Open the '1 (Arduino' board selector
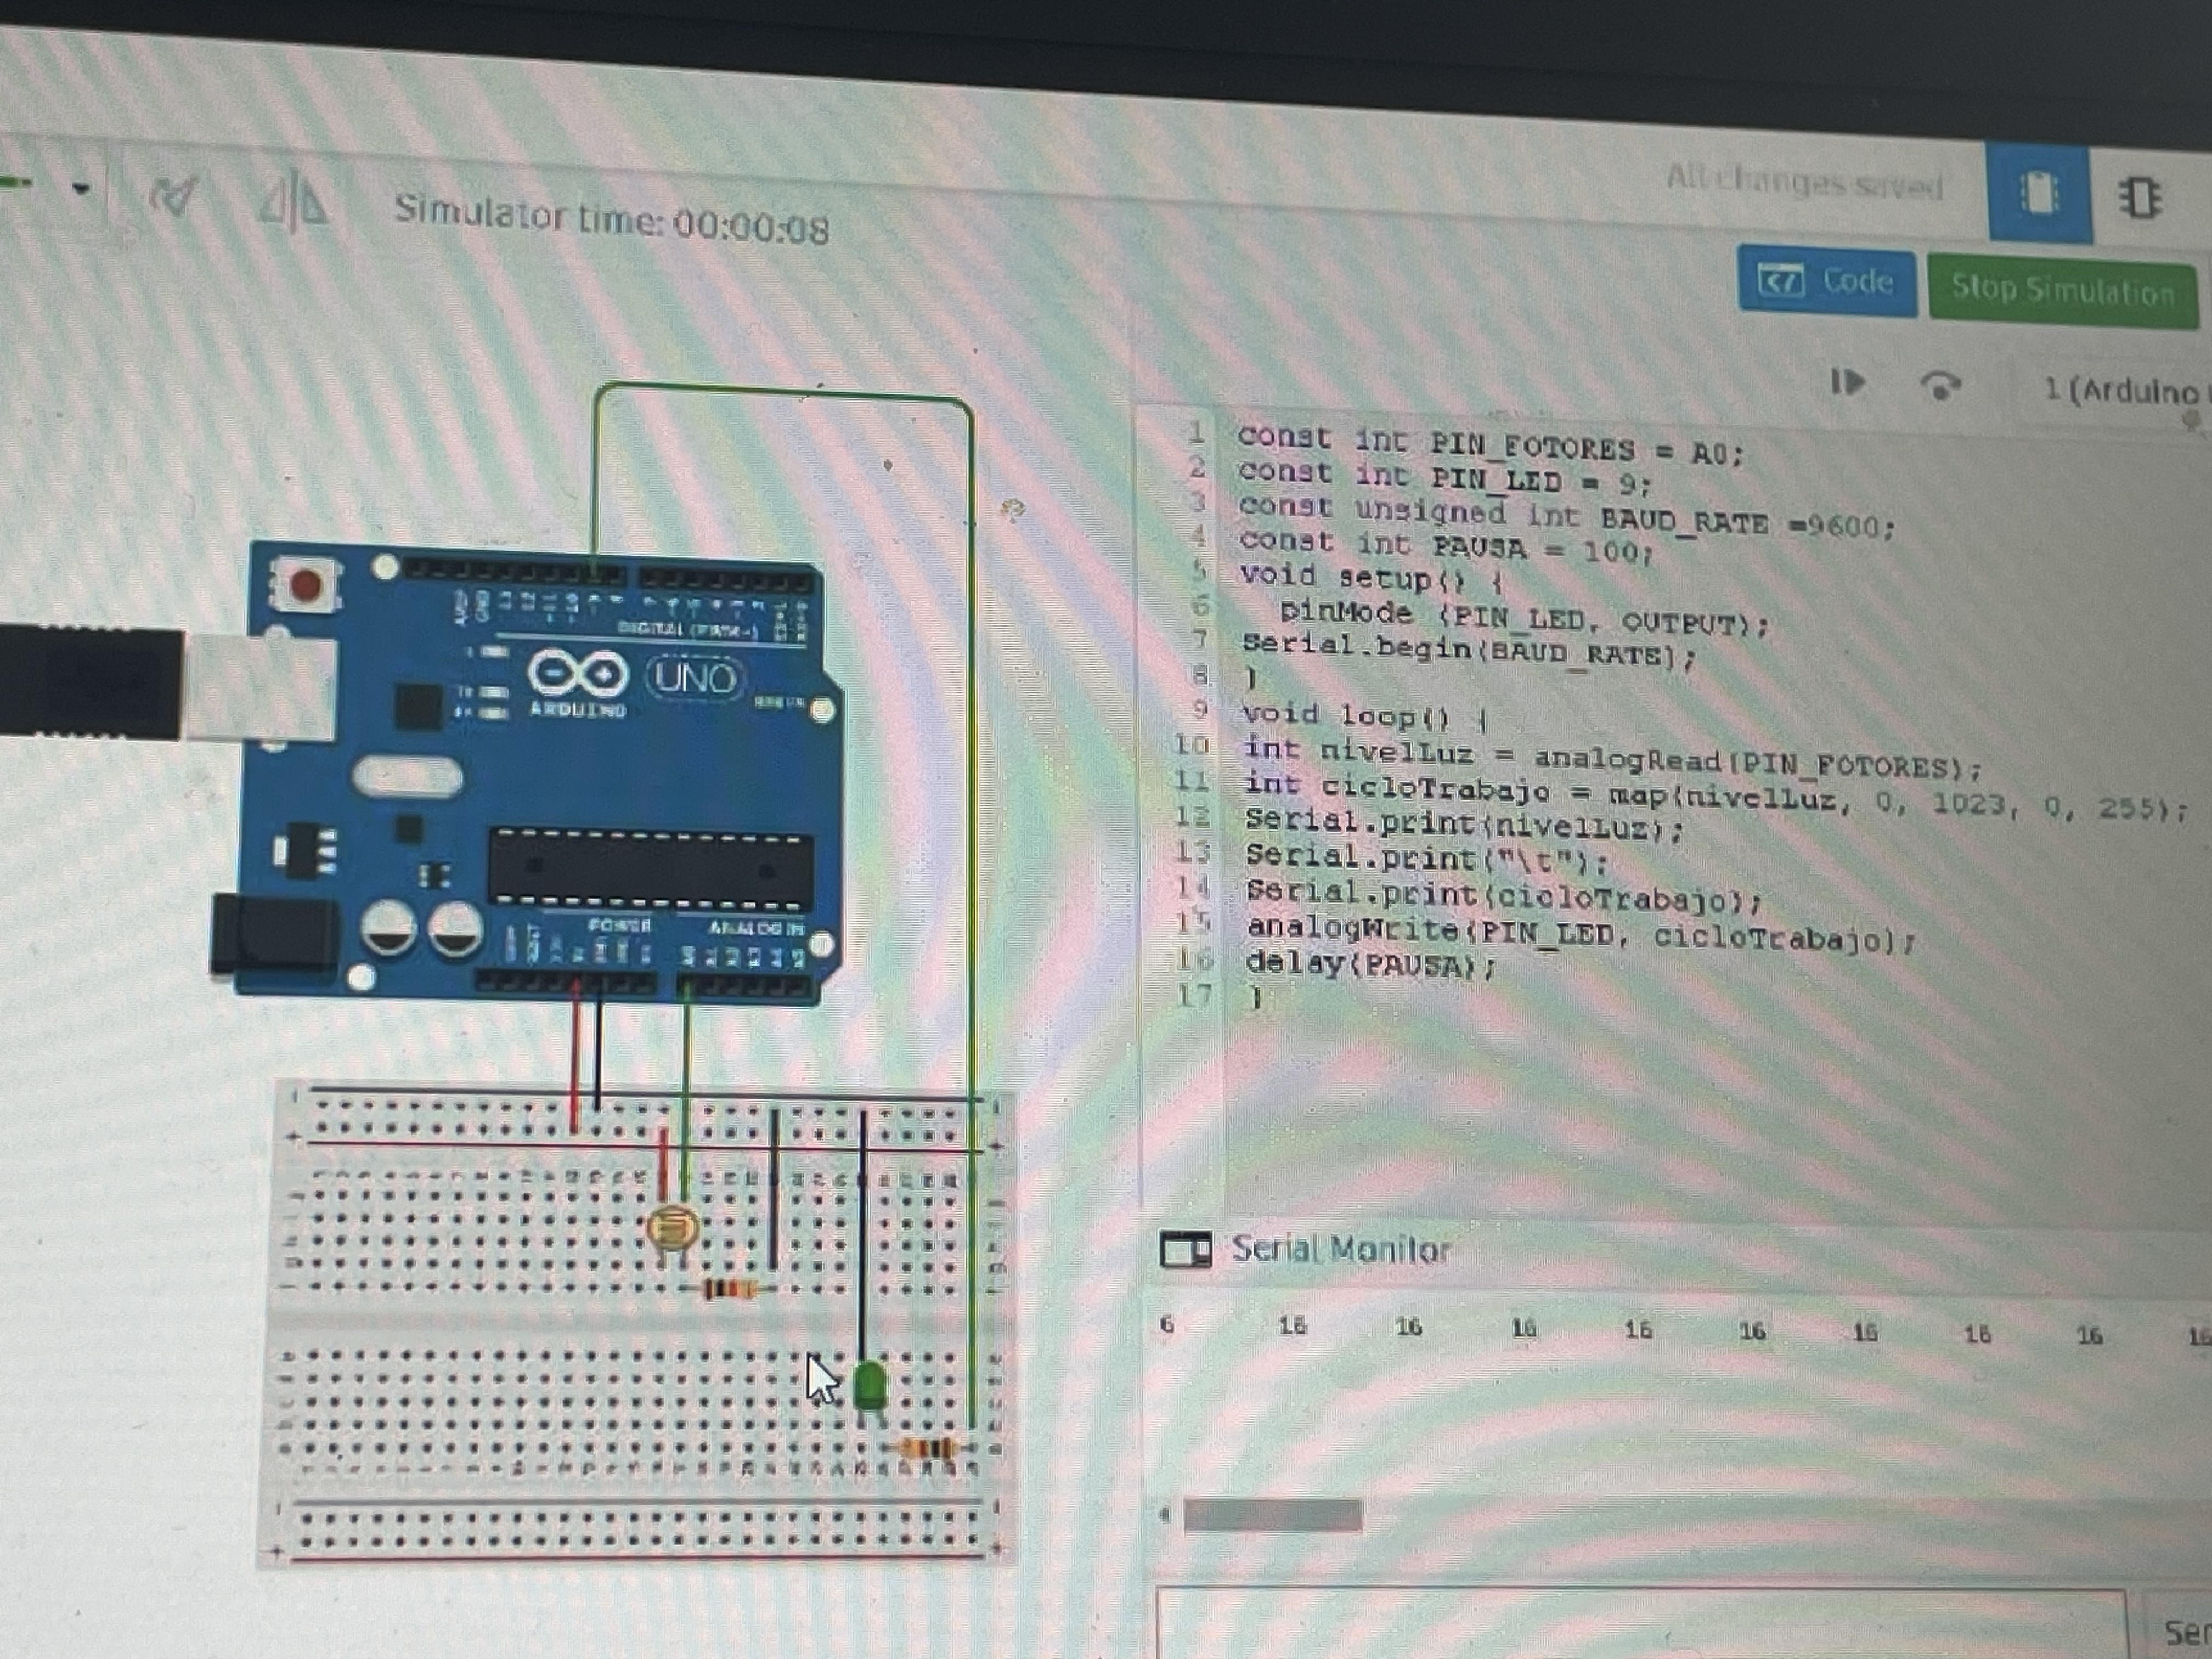This screenshot has width=2212, height=1659. click(2120, 390)
